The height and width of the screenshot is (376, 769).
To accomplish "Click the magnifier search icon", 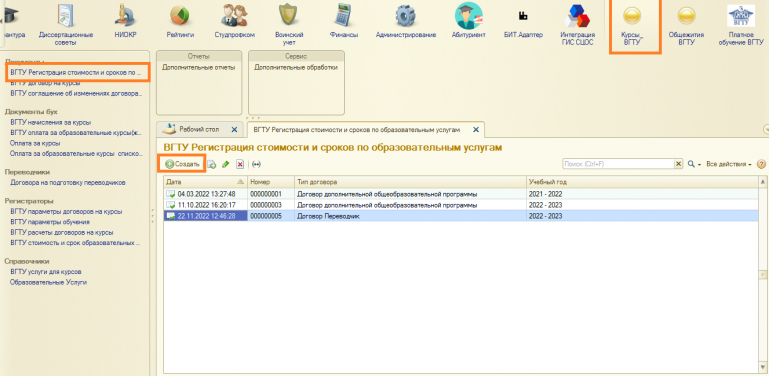I will [691, 164].
